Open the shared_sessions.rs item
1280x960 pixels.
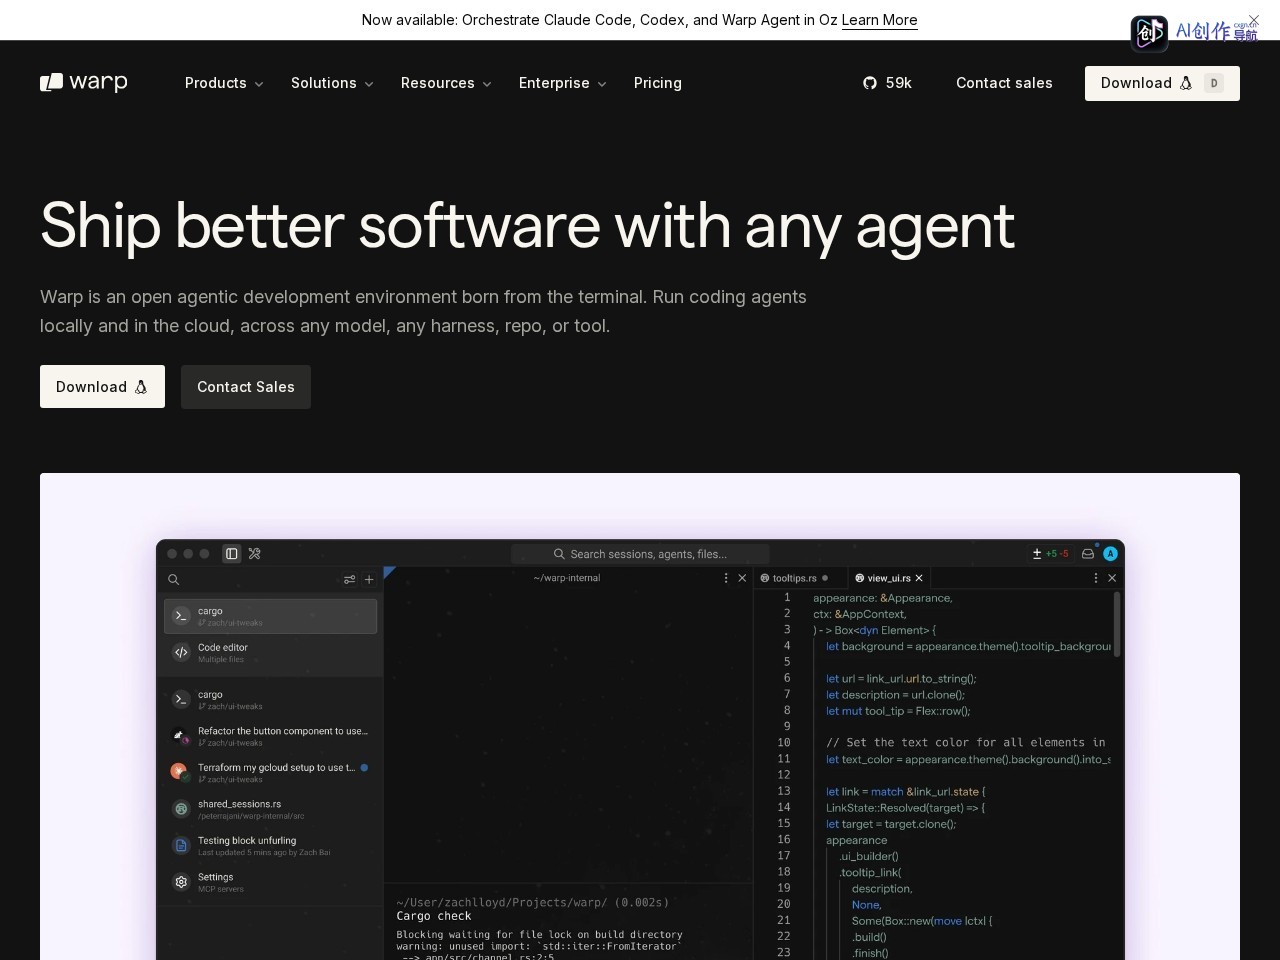click(270, 809)
